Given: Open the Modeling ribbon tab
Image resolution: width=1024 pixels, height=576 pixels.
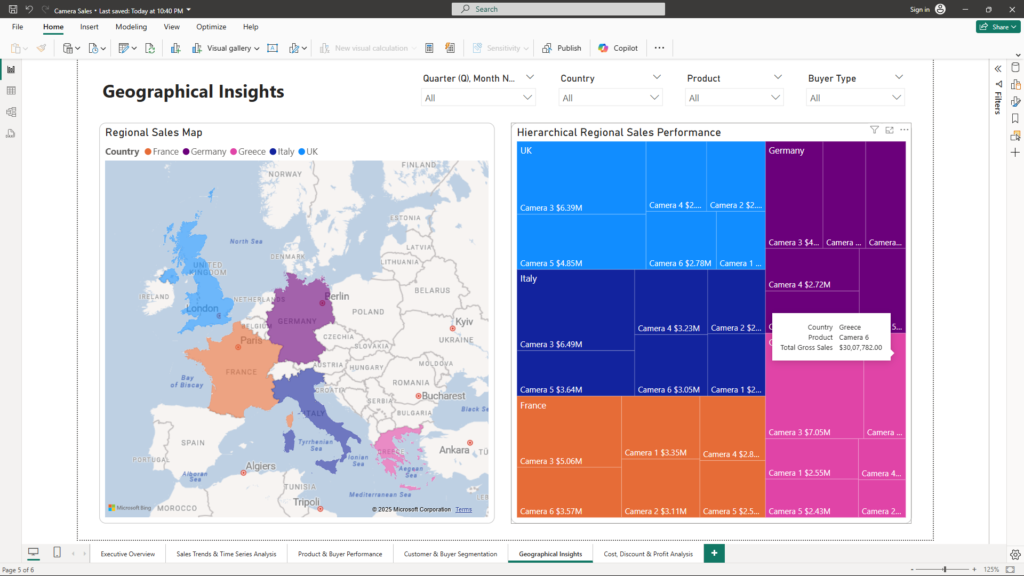Looking at the screenshot, I should tap(131, 27).
